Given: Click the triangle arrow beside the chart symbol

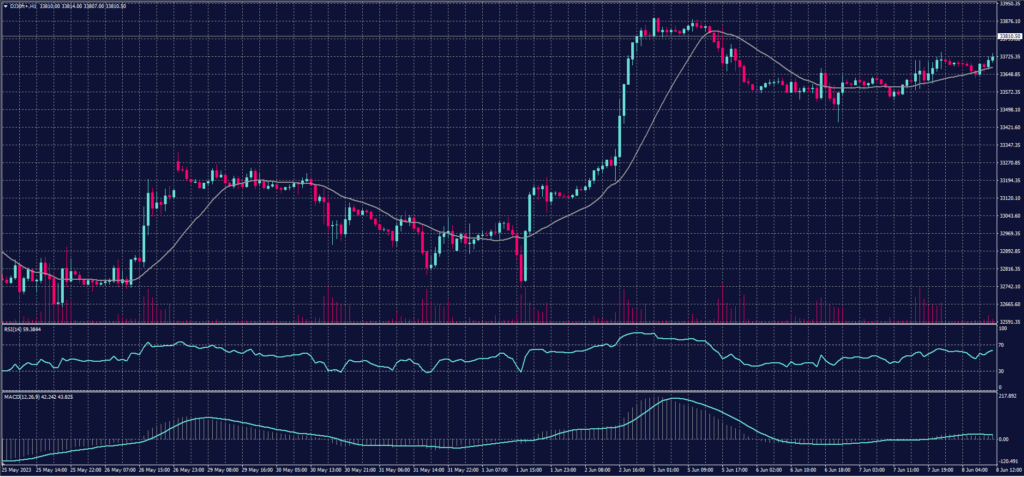Looking at the screenshot, I should pyautogui.click(x=5, y=6).
